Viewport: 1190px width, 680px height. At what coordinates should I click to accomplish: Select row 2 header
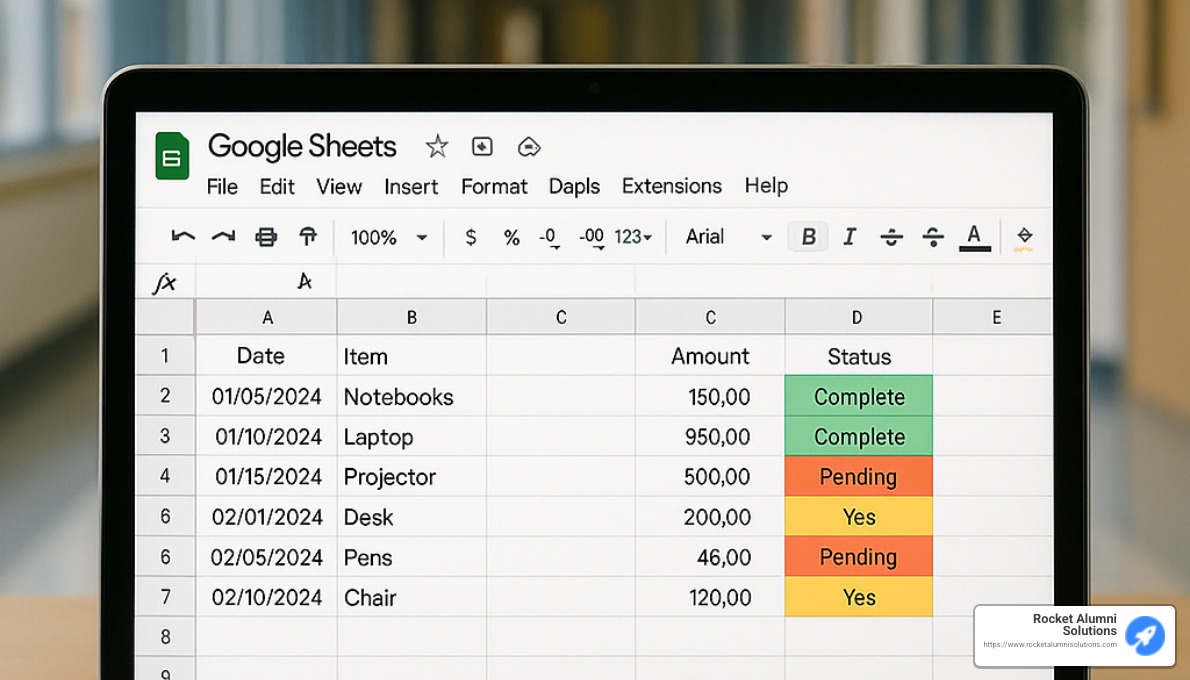point(165,395)
